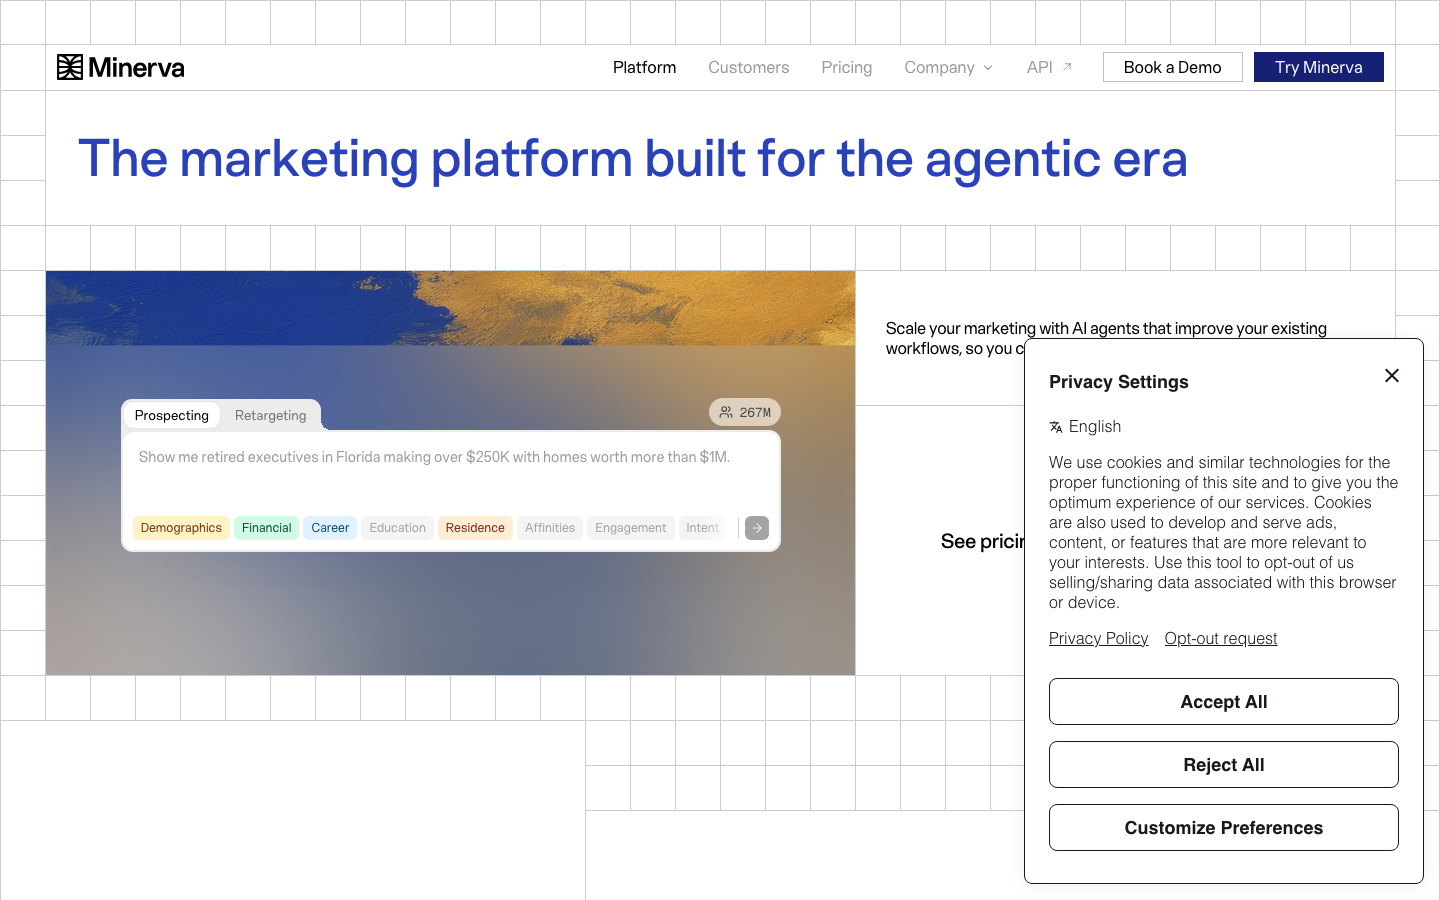Open the API external link arrow
1440x900 pixels.
pyautogui.click(x=1067, y=67)
